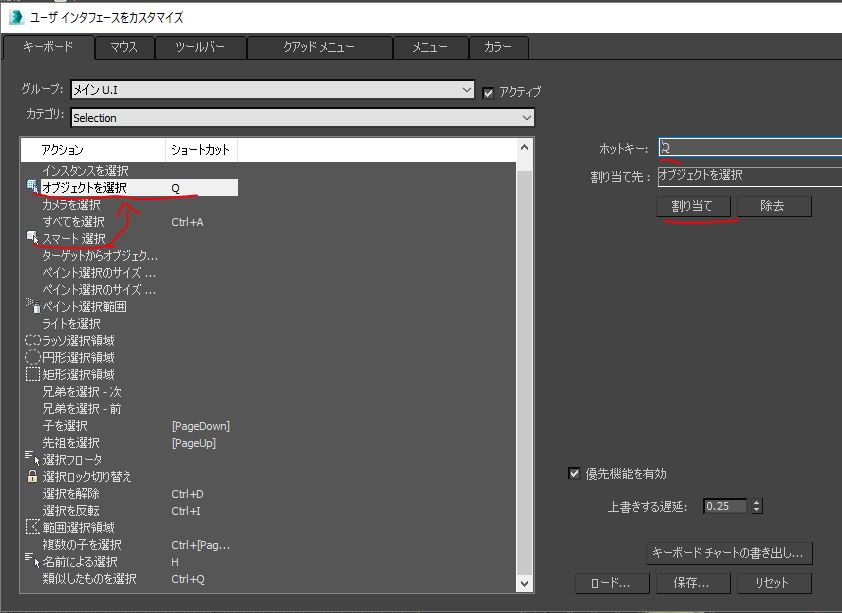Toggle the アクティブ (Active) checkbox
Screen dimensions: 842x613
point(488,92)
